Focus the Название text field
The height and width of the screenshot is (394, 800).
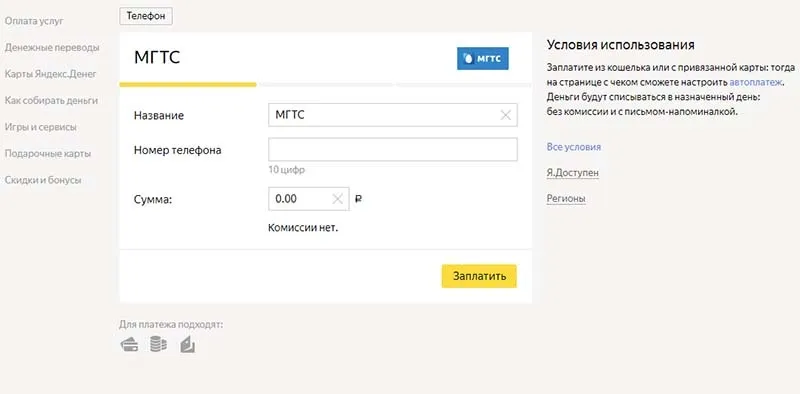click(393, 115)
